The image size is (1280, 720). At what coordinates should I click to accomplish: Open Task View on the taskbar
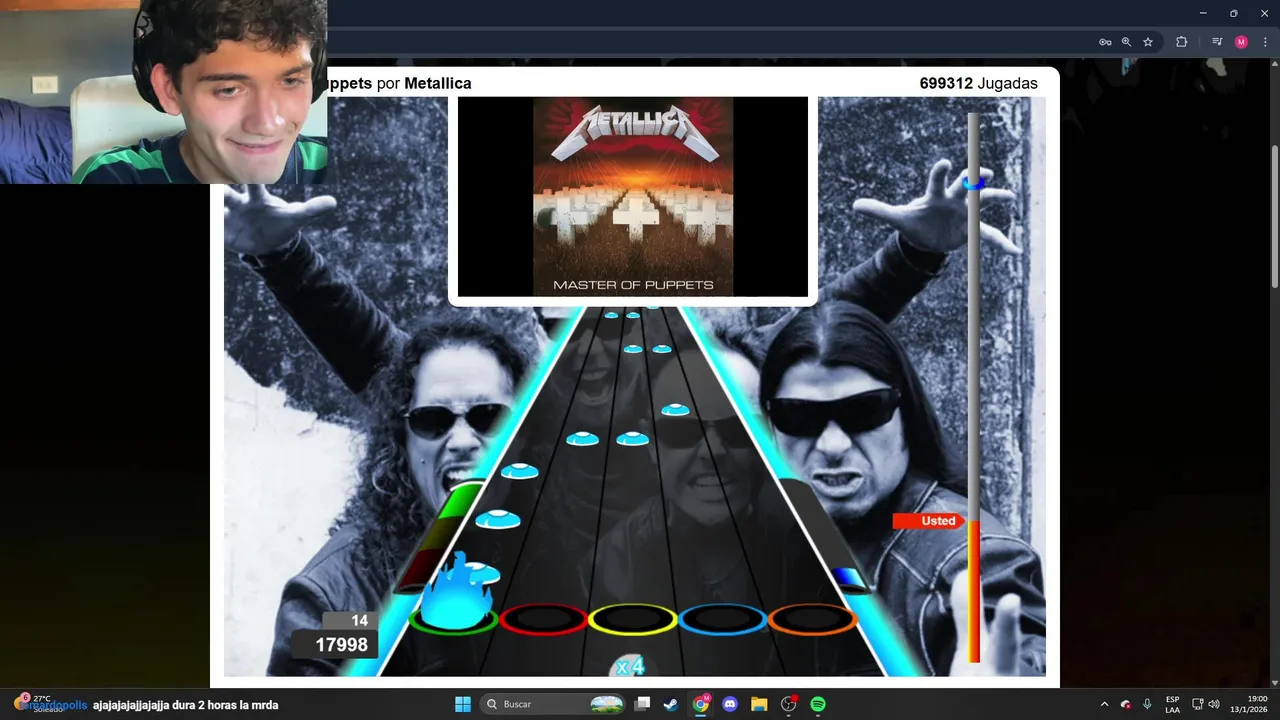643,704
